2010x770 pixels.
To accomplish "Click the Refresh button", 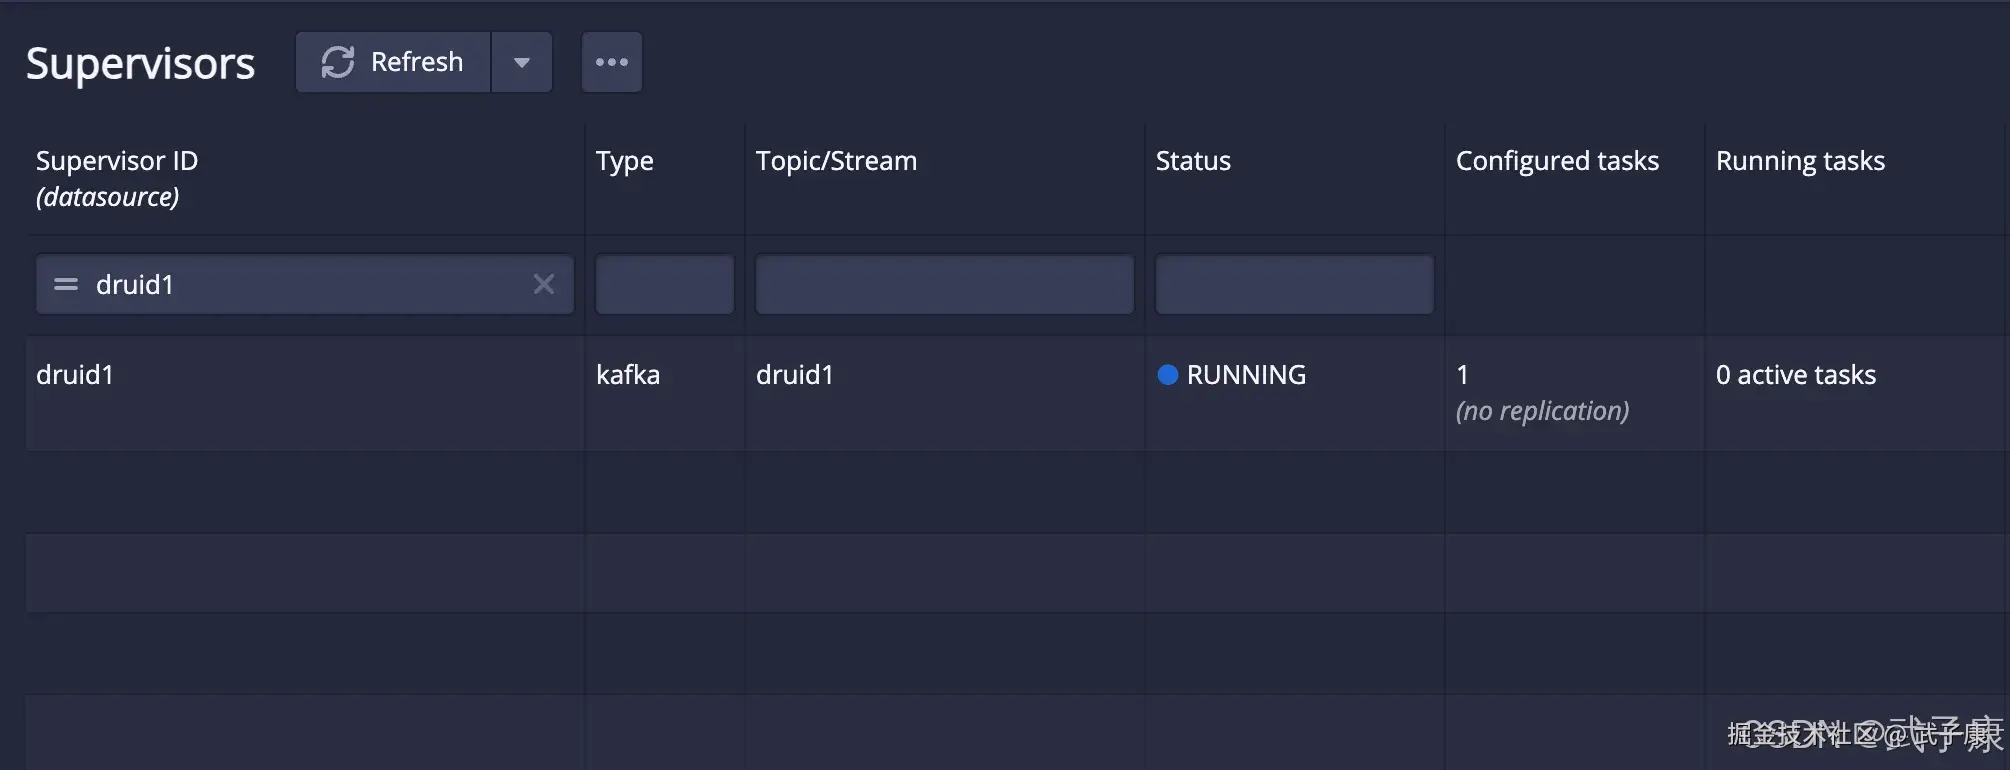I will (393, 62).
